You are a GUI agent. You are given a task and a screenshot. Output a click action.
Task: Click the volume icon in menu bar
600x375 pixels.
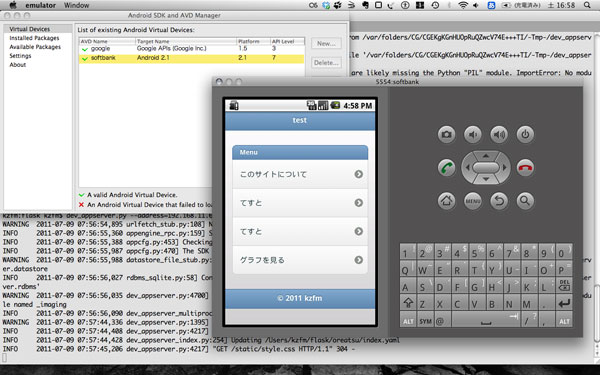coord(476,5)
